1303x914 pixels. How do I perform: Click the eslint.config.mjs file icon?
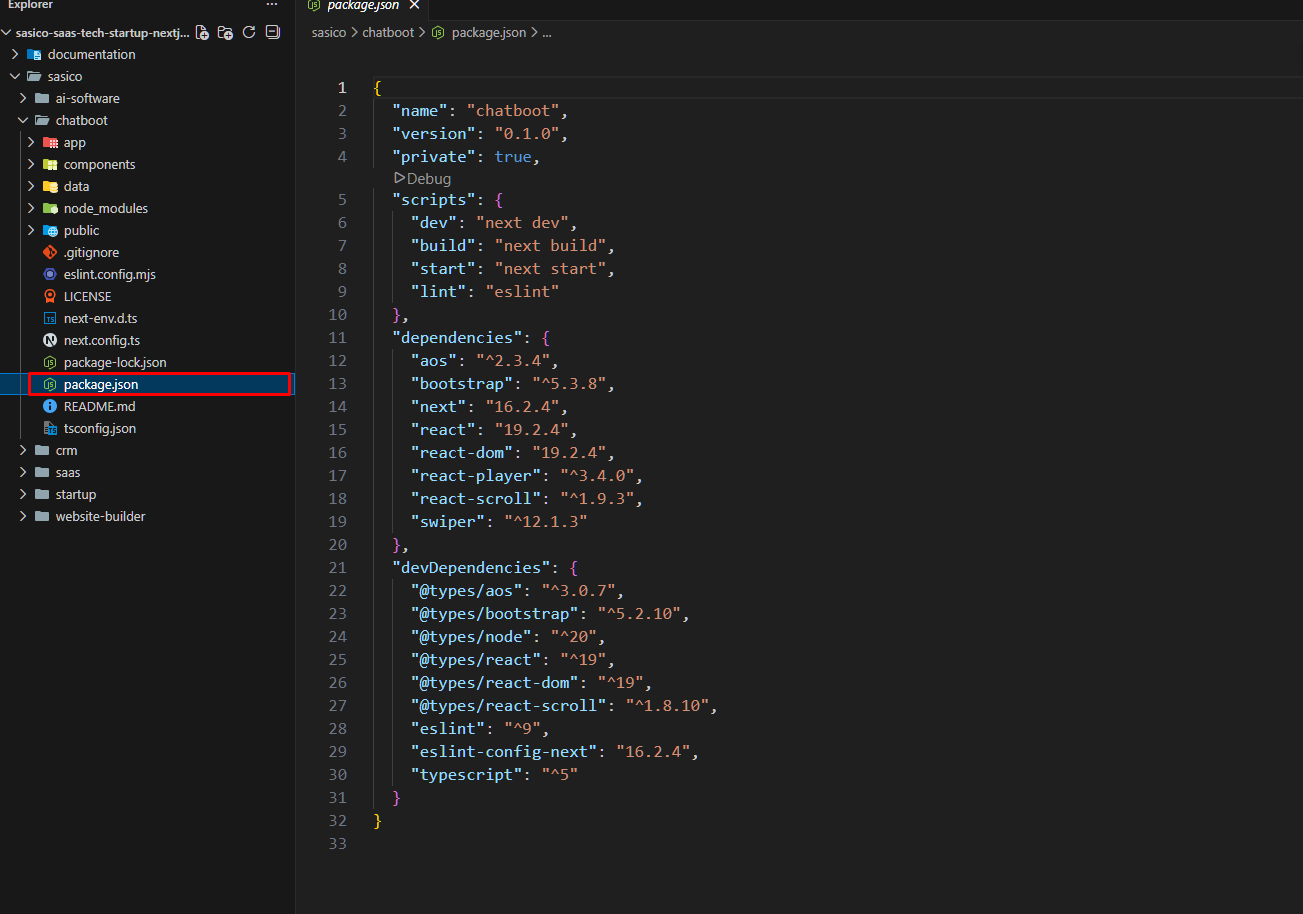50,274
